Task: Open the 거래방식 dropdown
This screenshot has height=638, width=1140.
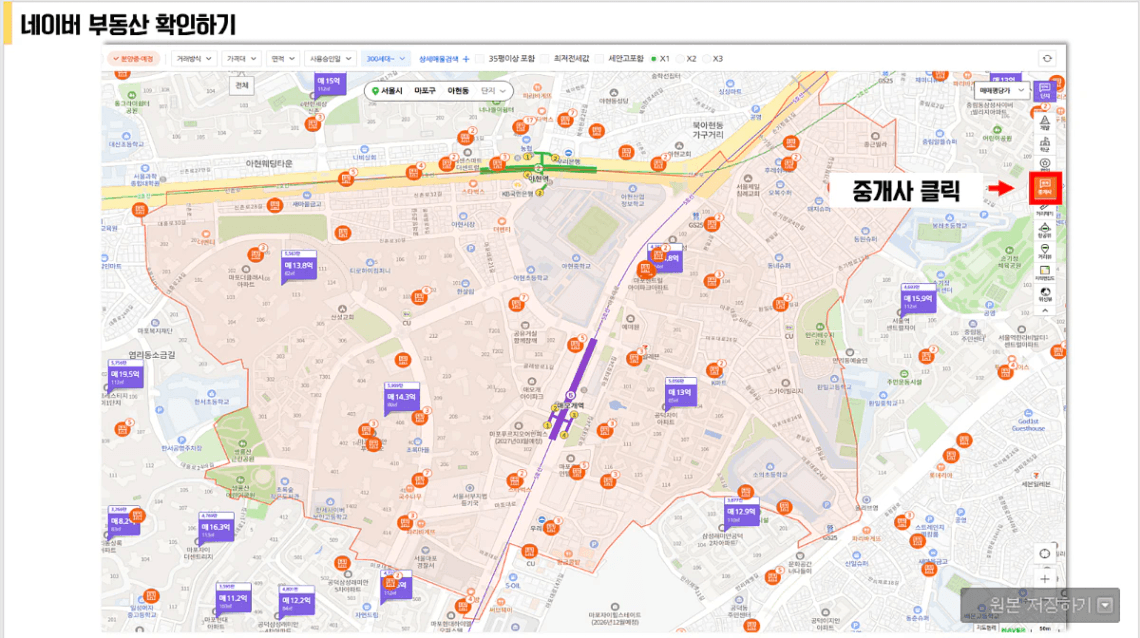Action: (x=194, y=59)
